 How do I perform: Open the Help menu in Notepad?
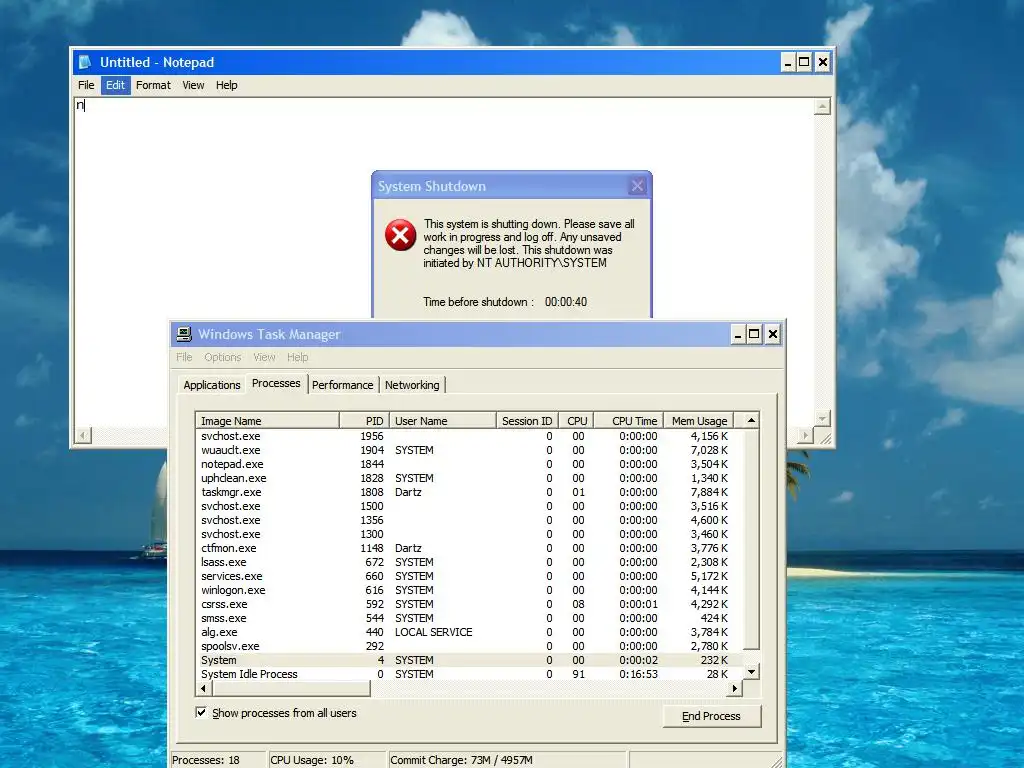click(227, 85)
